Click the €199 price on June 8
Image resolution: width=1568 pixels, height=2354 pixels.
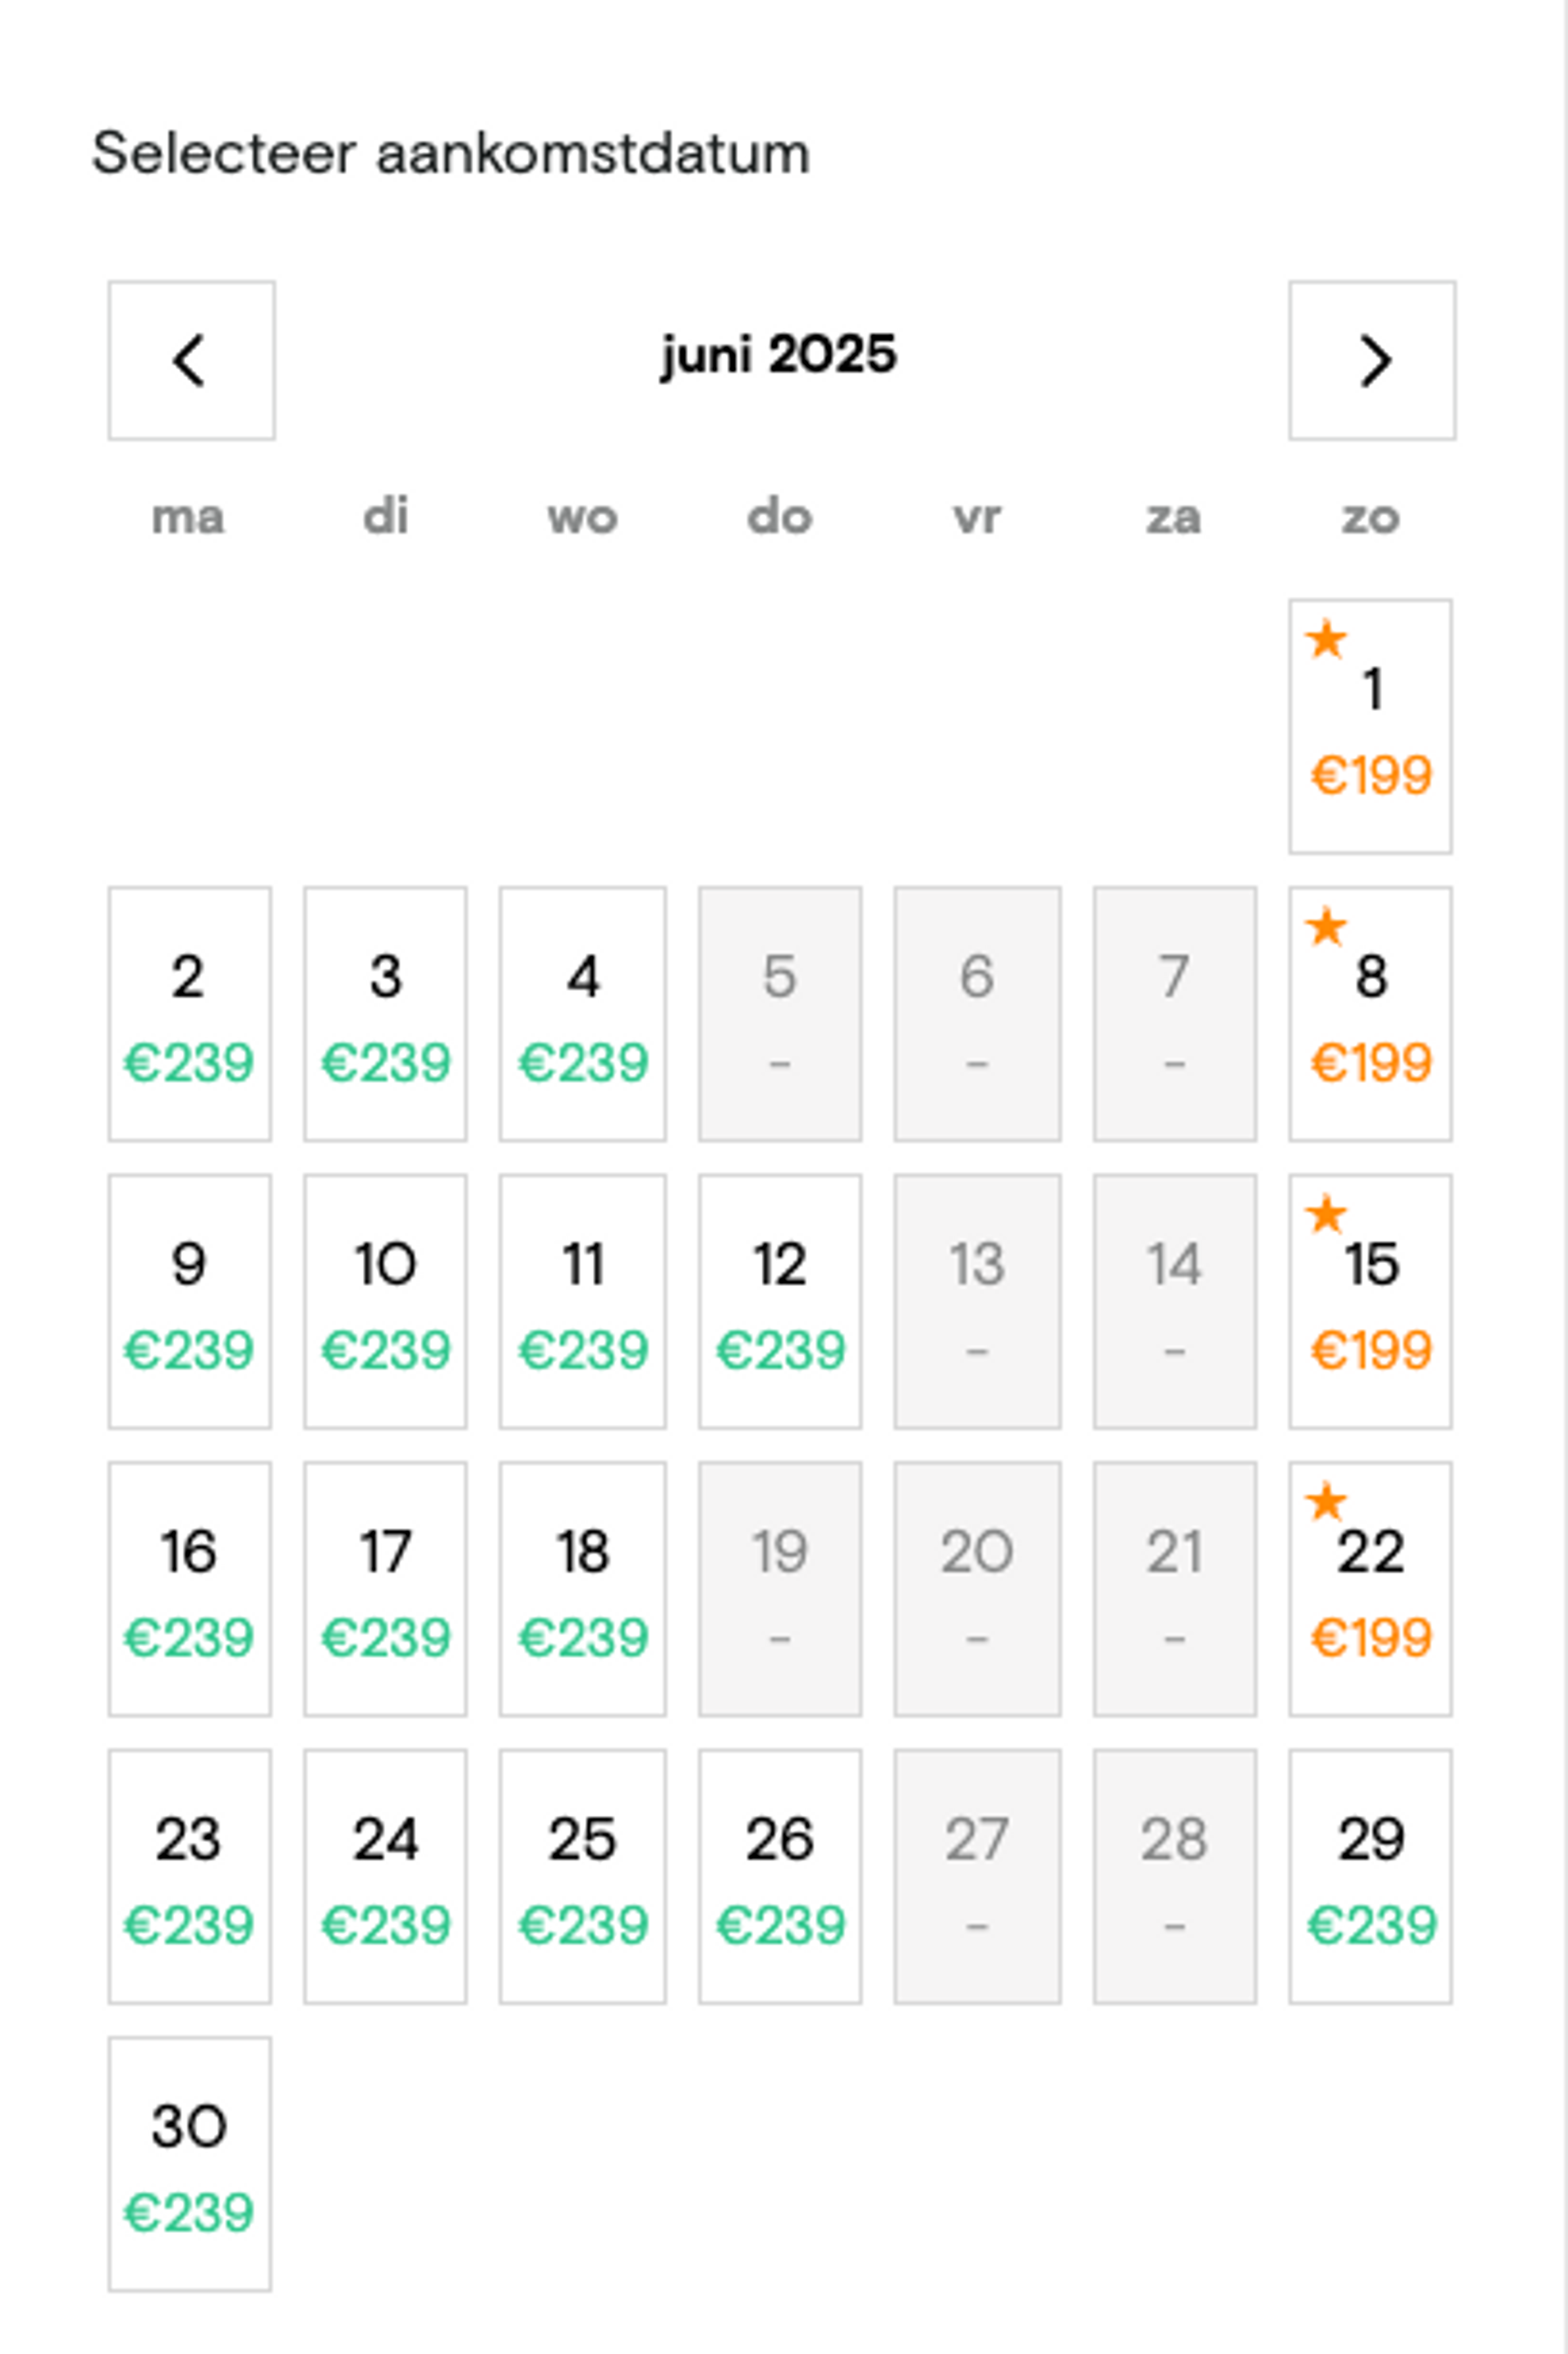coord(1371,1062)
